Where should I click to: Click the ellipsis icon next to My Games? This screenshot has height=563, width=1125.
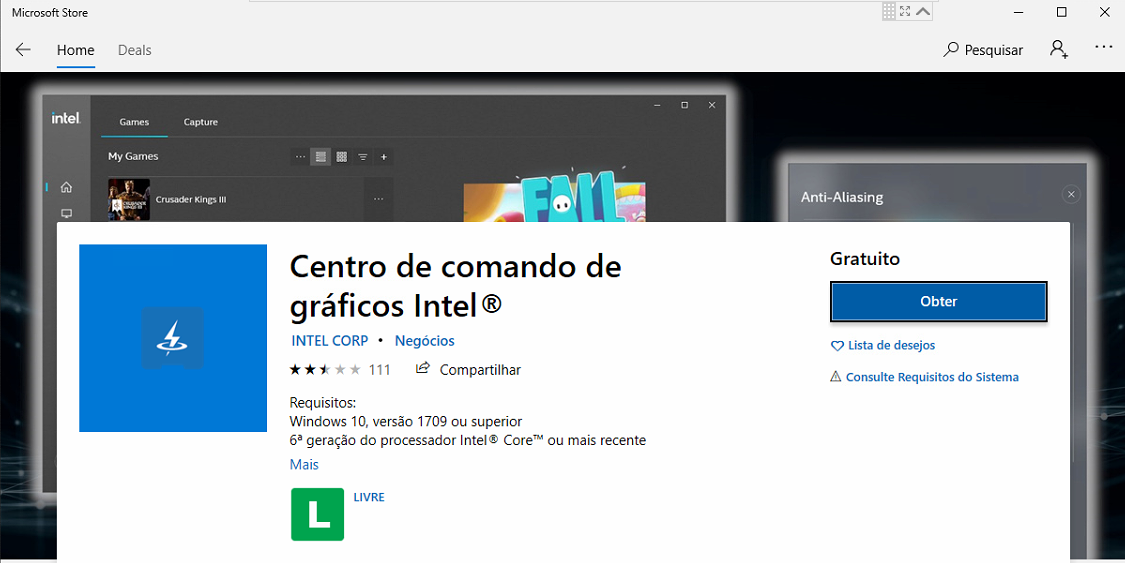[300, 156]
